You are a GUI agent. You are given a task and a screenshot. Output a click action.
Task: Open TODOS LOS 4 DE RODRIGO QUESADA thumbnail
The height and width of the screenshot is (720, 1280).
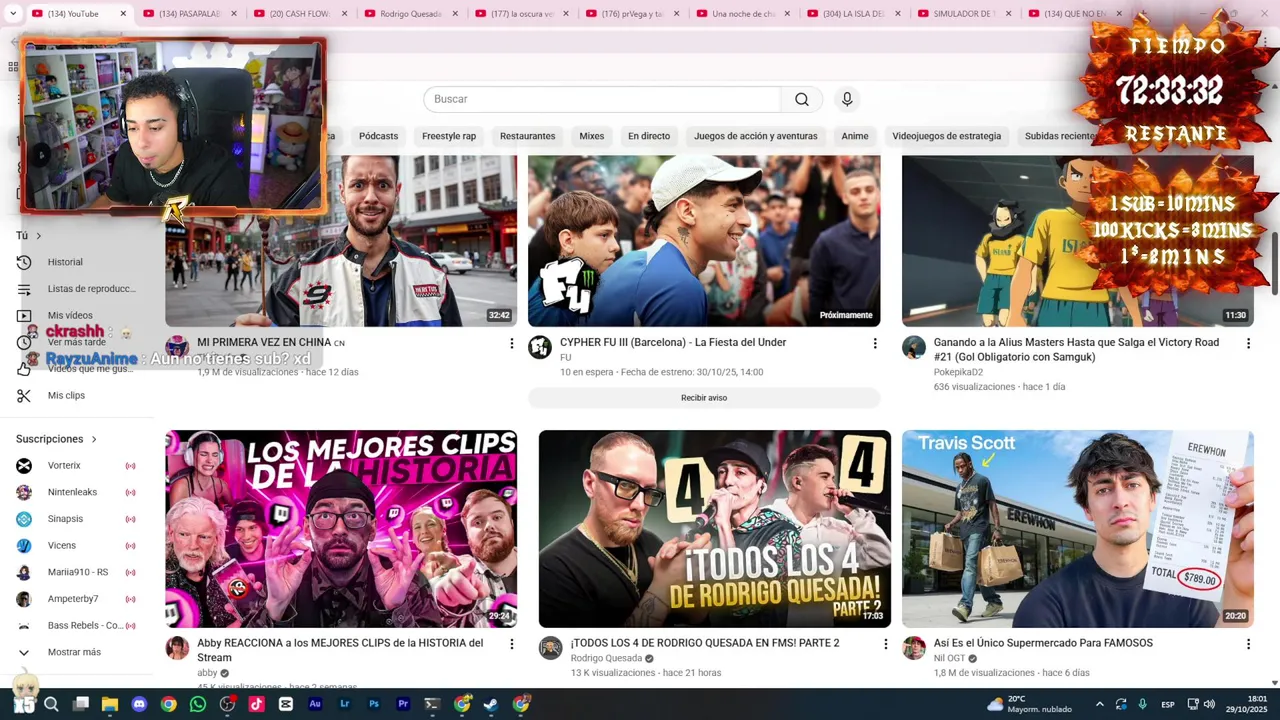coord(715,529)
